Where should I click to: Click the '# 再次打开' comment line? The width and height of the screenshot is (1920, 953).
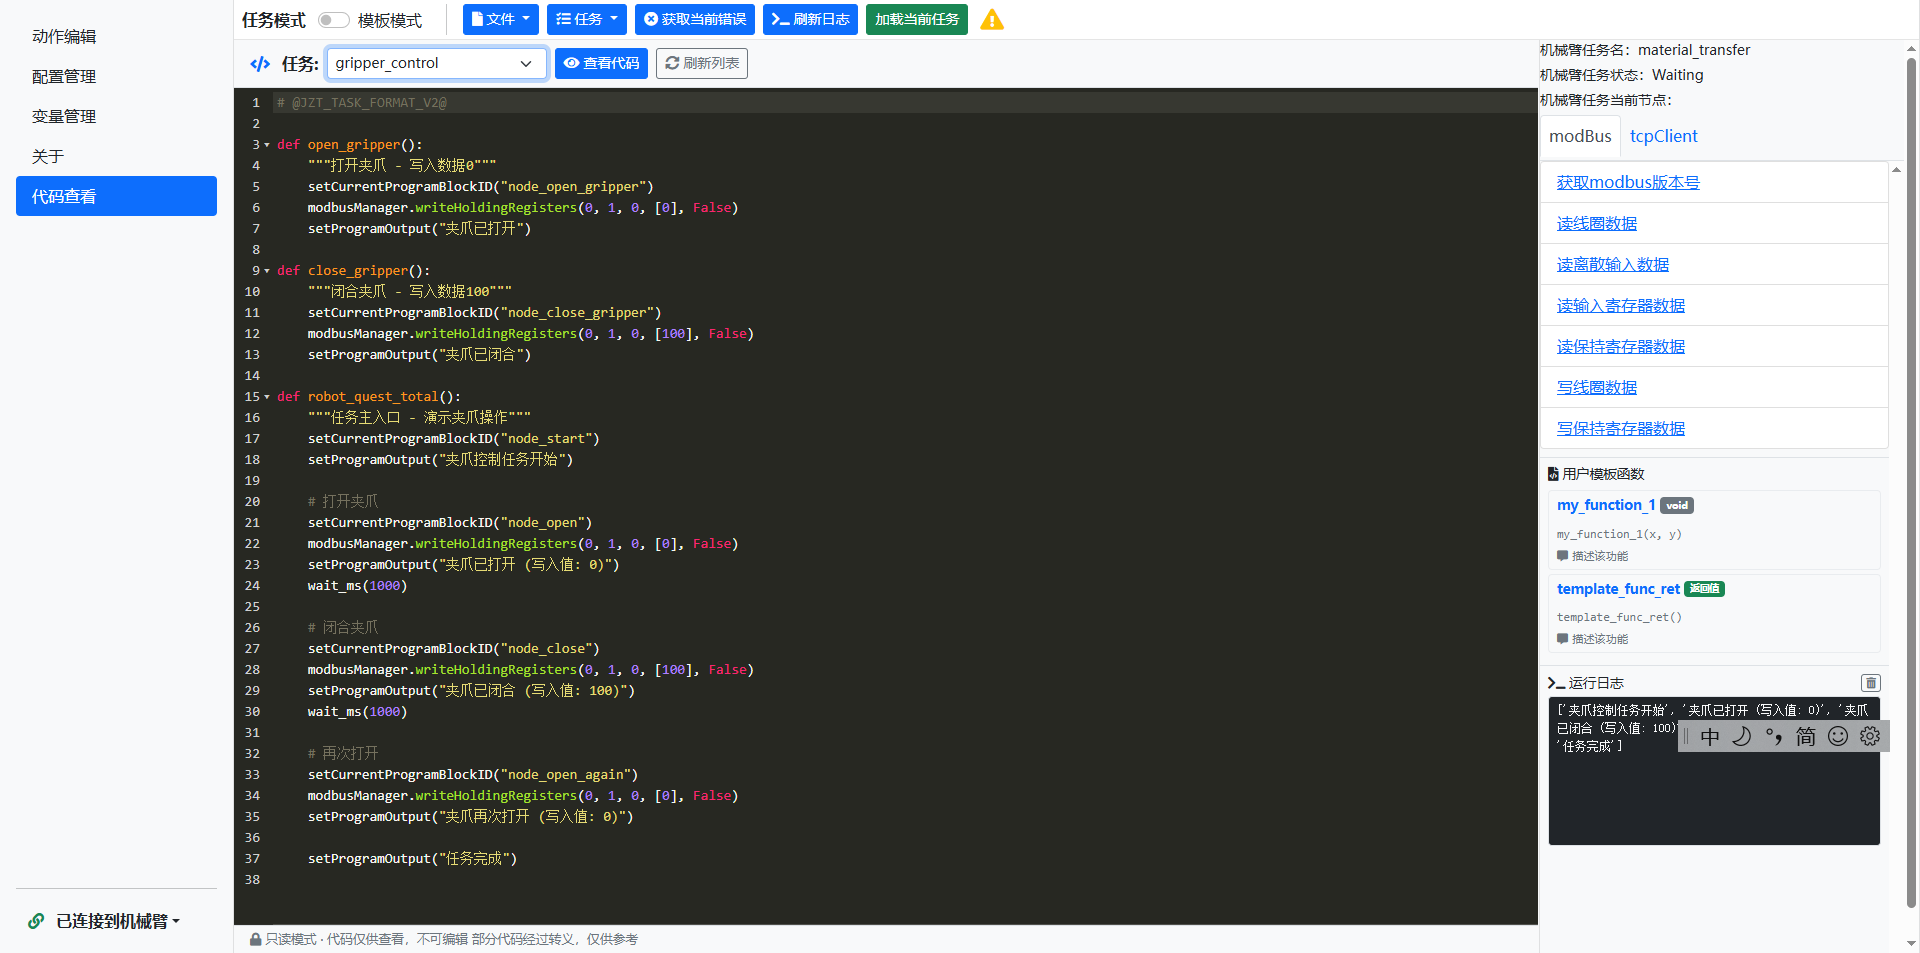pyautogui.click(x=343, y=753)
